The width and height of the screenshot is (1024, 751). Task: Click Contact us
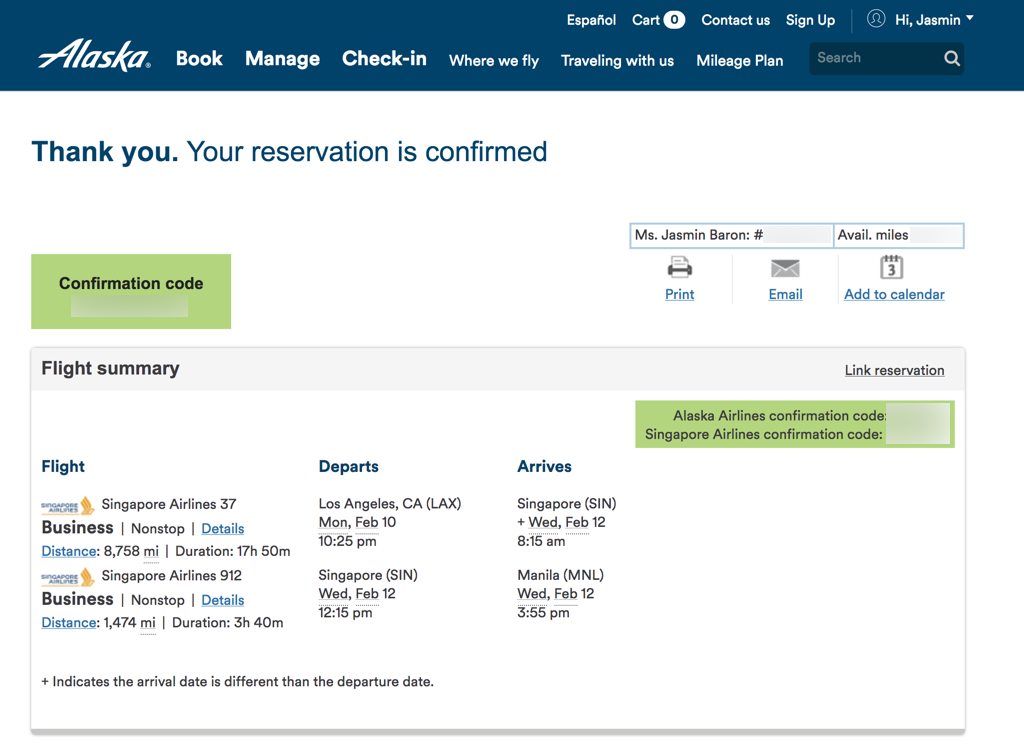click(x=735, y=19)
